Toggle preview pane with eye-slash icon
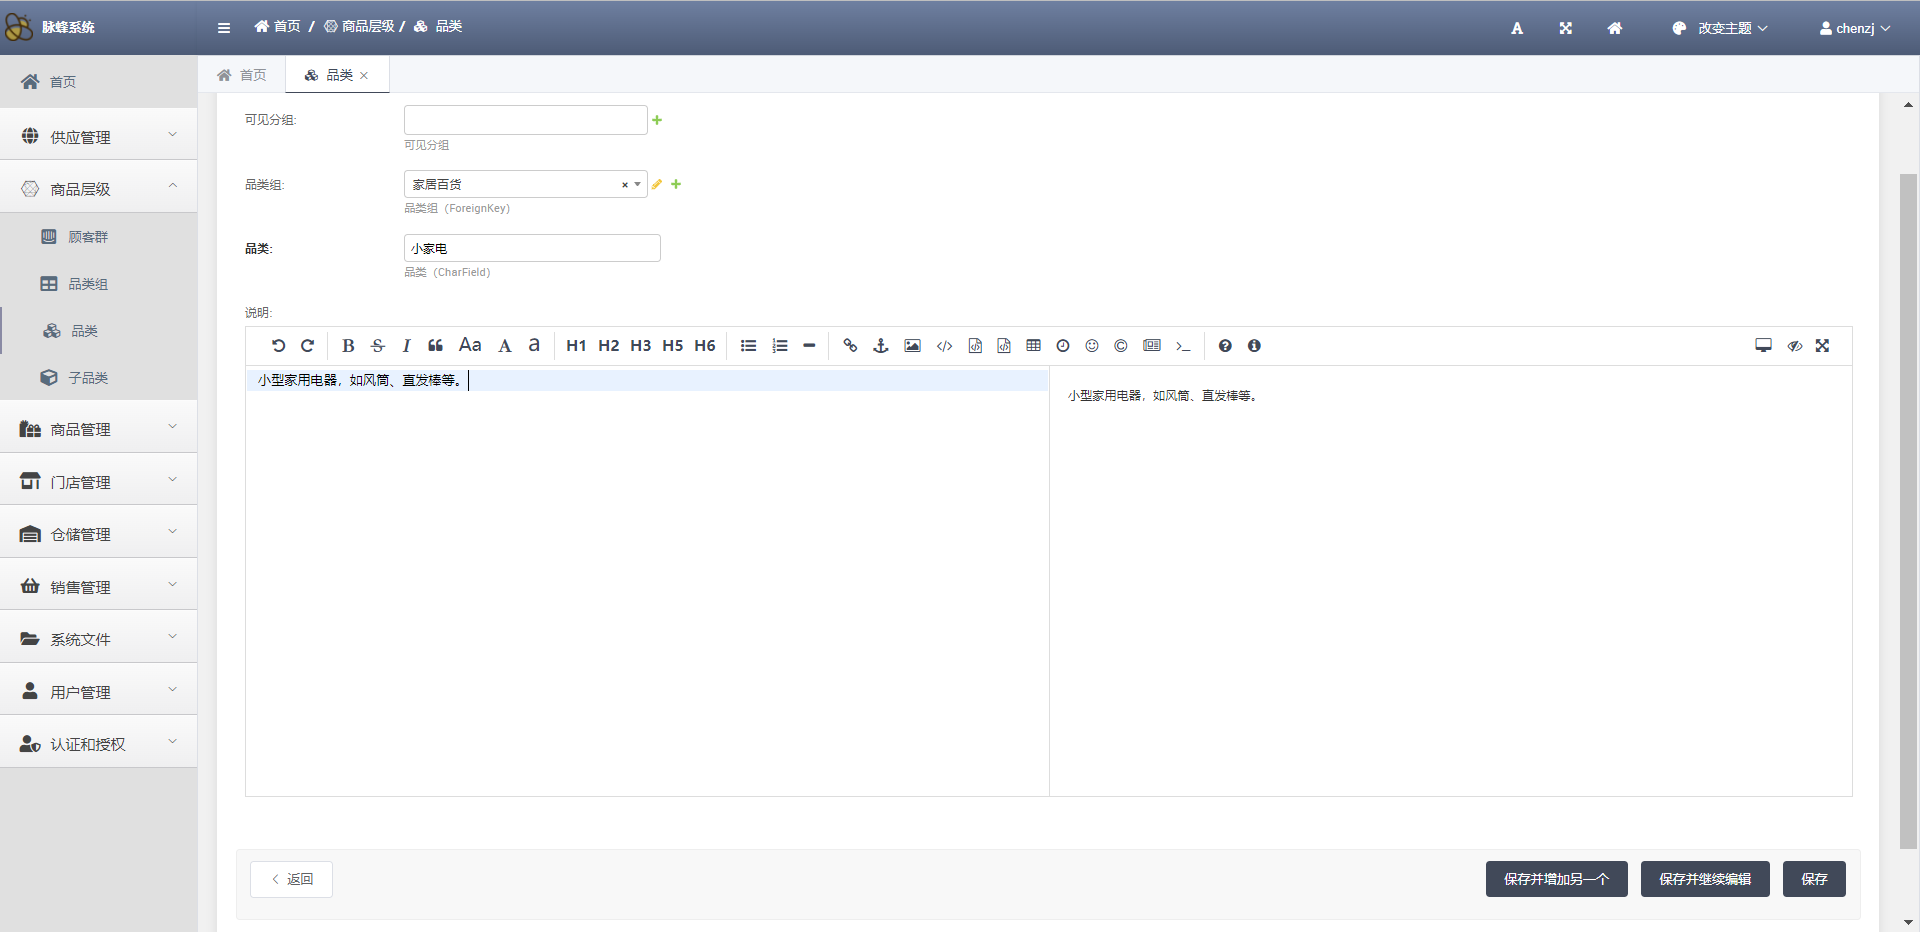The image size is (1920, 932). point(1794,346)
